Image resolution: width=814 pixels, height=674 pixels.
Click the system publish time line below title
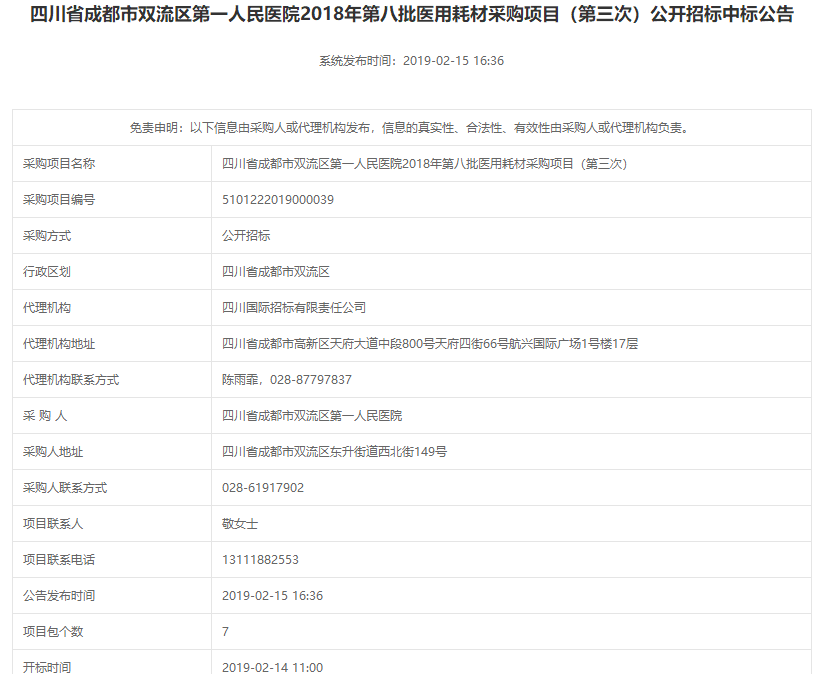pos(411,61)
